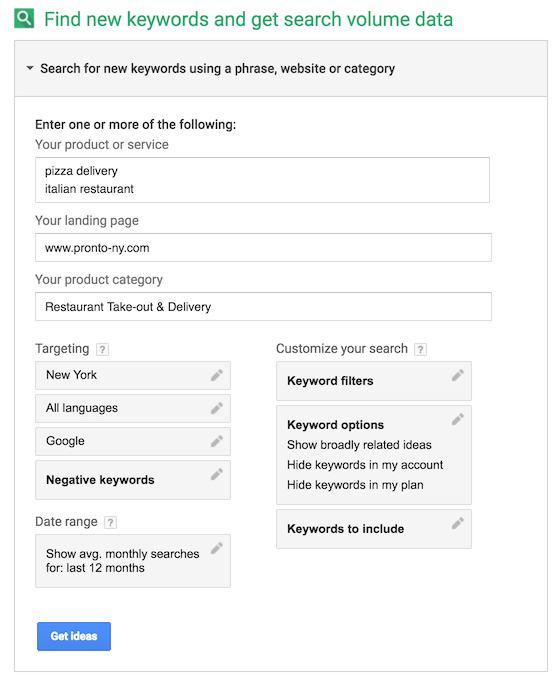This screenshot has width=558, height=682.
Task: Open the Date range help icon
Action: click(x=110, y=522)
